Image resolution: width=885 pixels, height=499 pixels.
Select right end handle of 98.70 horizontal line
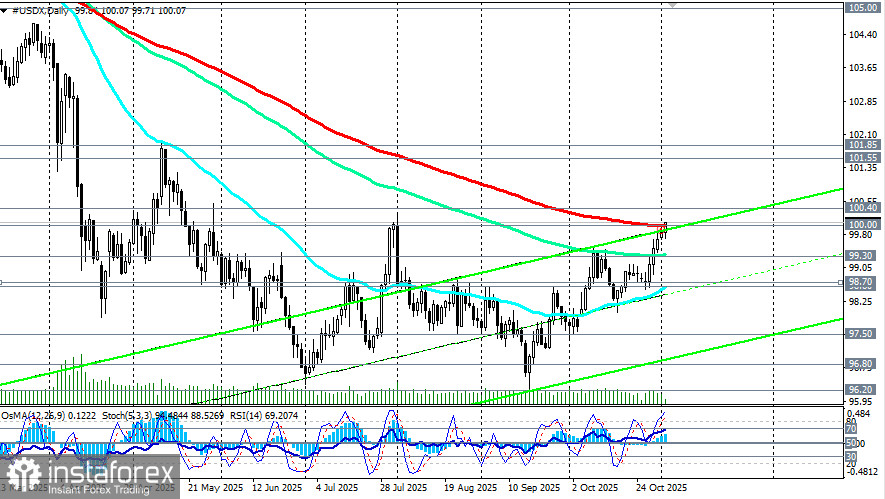point(840,282)
